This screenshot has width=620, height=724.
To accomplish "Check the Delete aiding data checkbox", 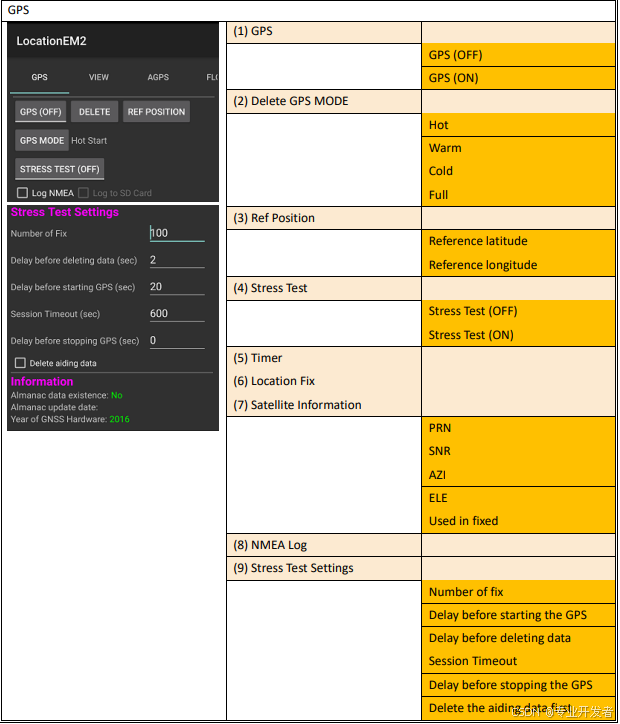I will click(x=20, y=363).
